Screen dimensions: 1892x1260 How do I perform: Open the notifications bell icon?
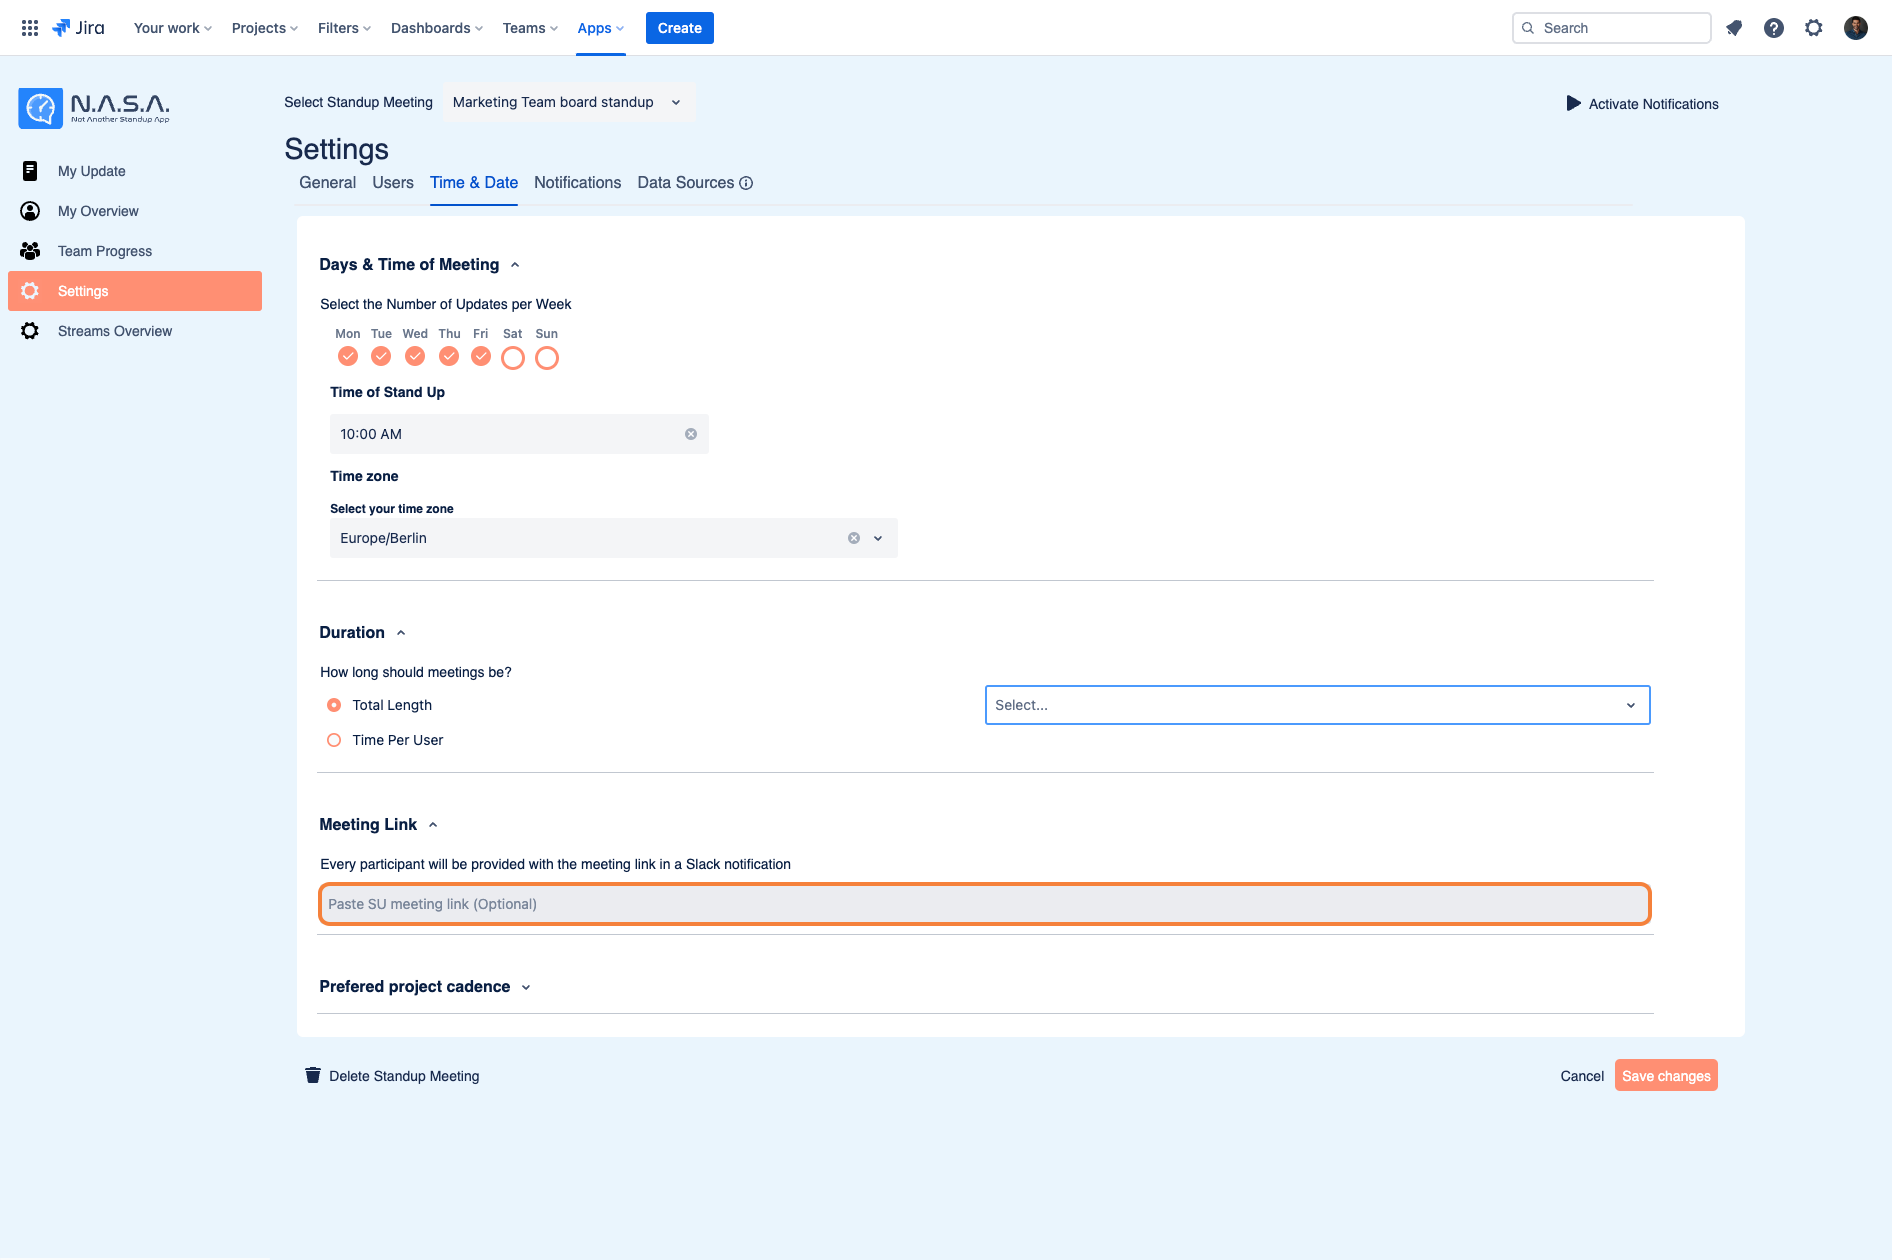coord(1734,28)
